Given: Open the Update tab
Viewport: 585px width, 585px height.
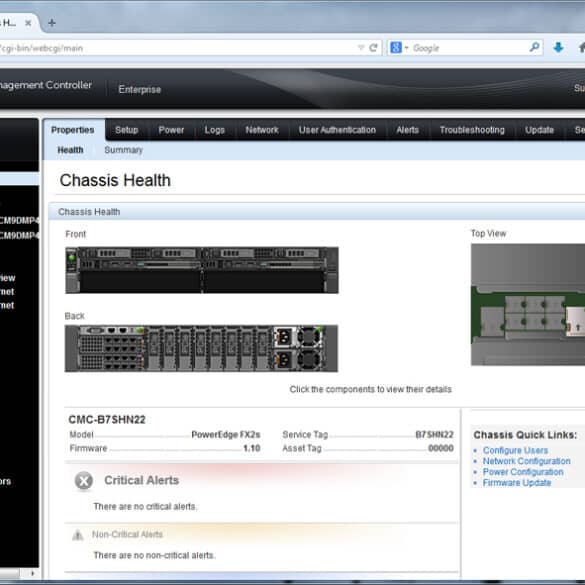Looking at the screenshot, I should [539, 130].
